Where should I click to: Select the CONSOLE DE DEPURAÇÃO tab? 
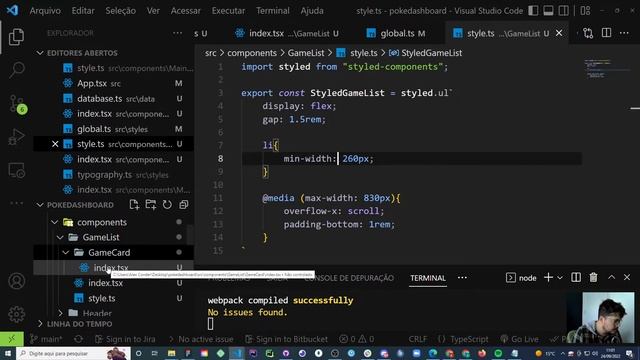[x=349, y=278]
